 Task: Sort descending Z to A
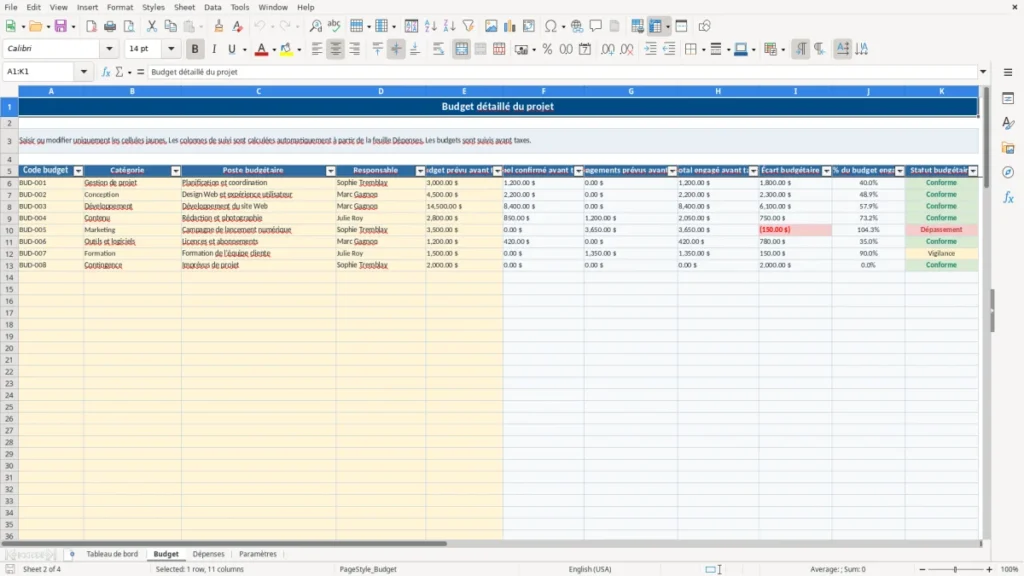pos(449,26)
